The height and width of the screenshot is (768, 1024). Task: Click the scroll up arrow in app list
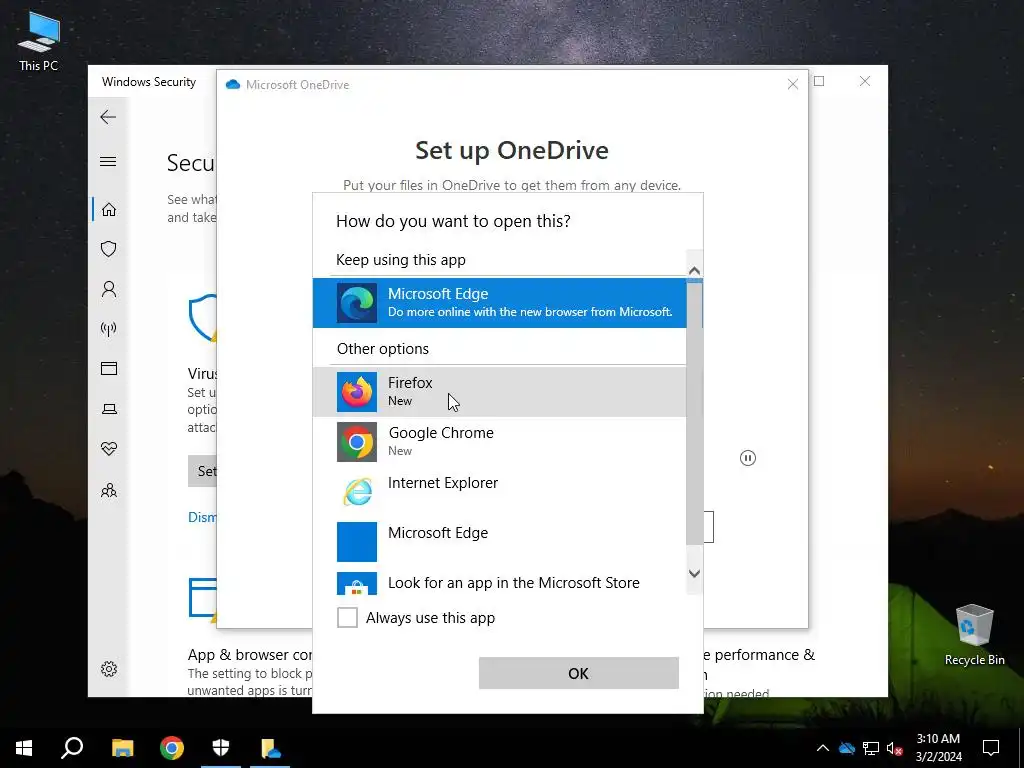[x=694, y=270]
